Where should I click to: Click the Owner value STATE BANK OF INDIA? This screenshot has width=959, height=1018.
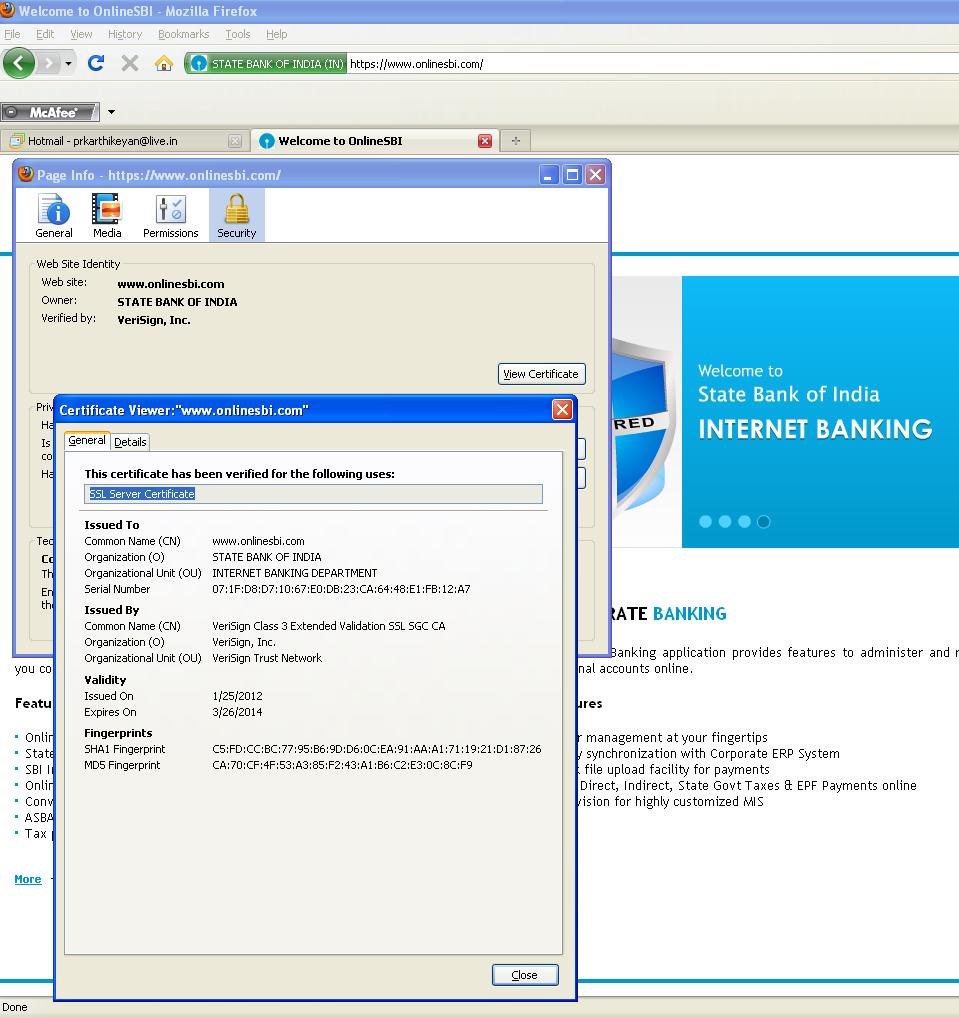tap(177, 302)
